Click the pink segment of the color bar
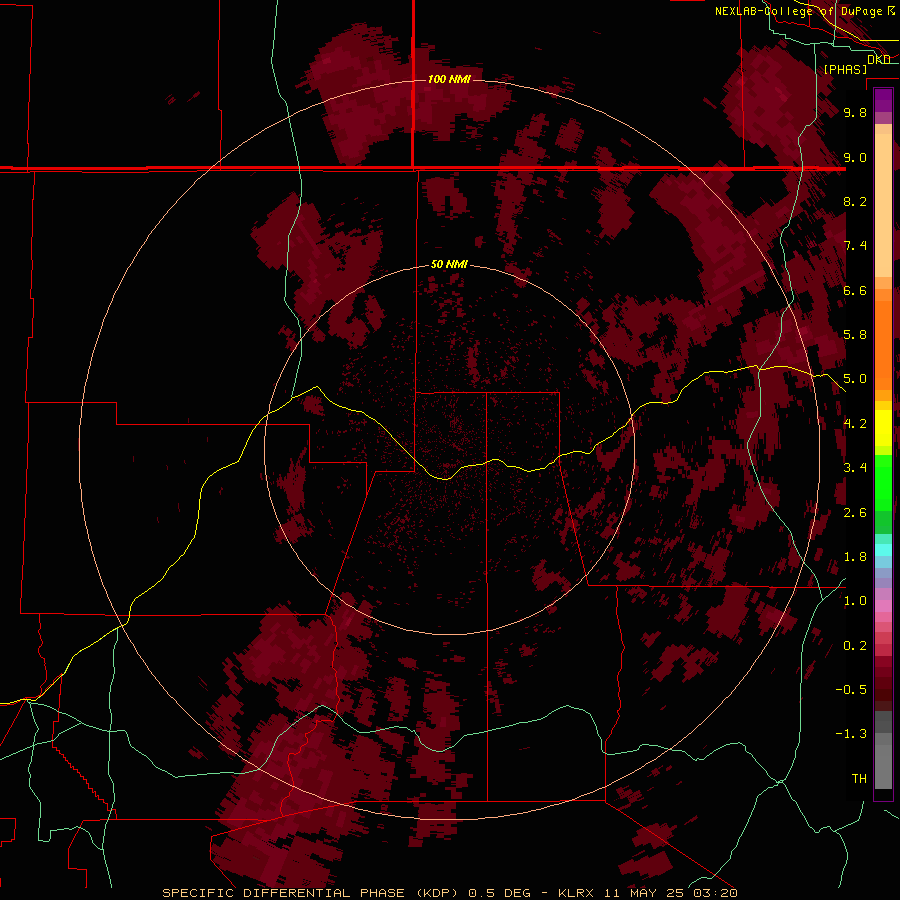900x900 pixels. point(883,606)
